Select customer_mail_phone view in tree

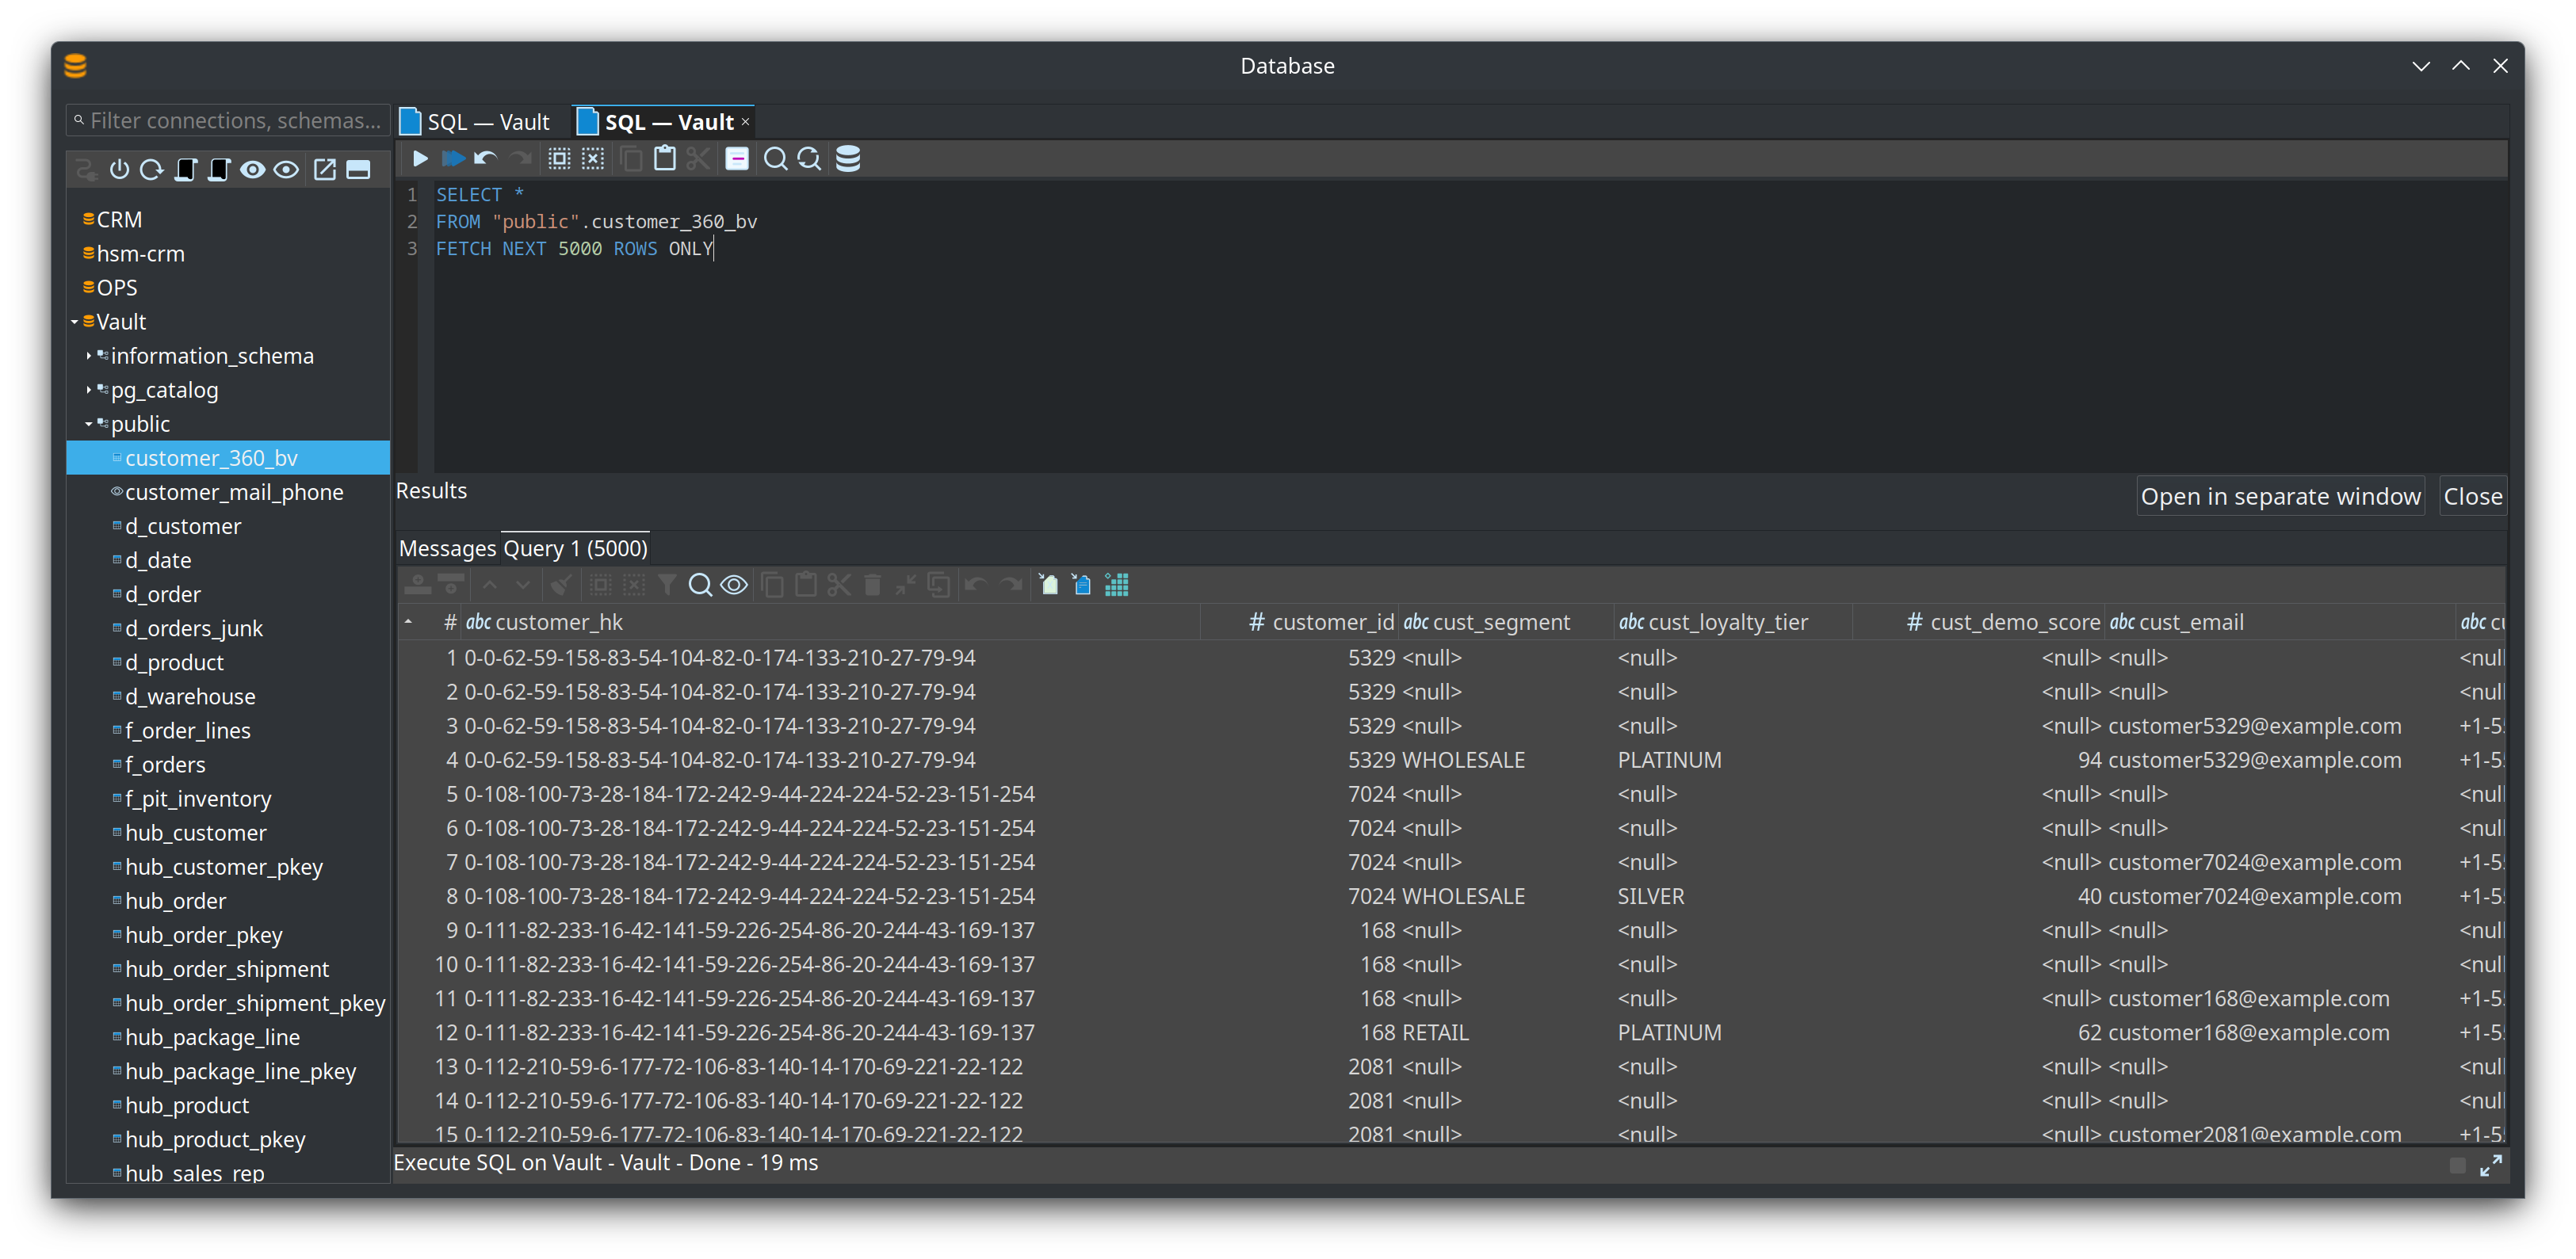[x=234, y=492]
